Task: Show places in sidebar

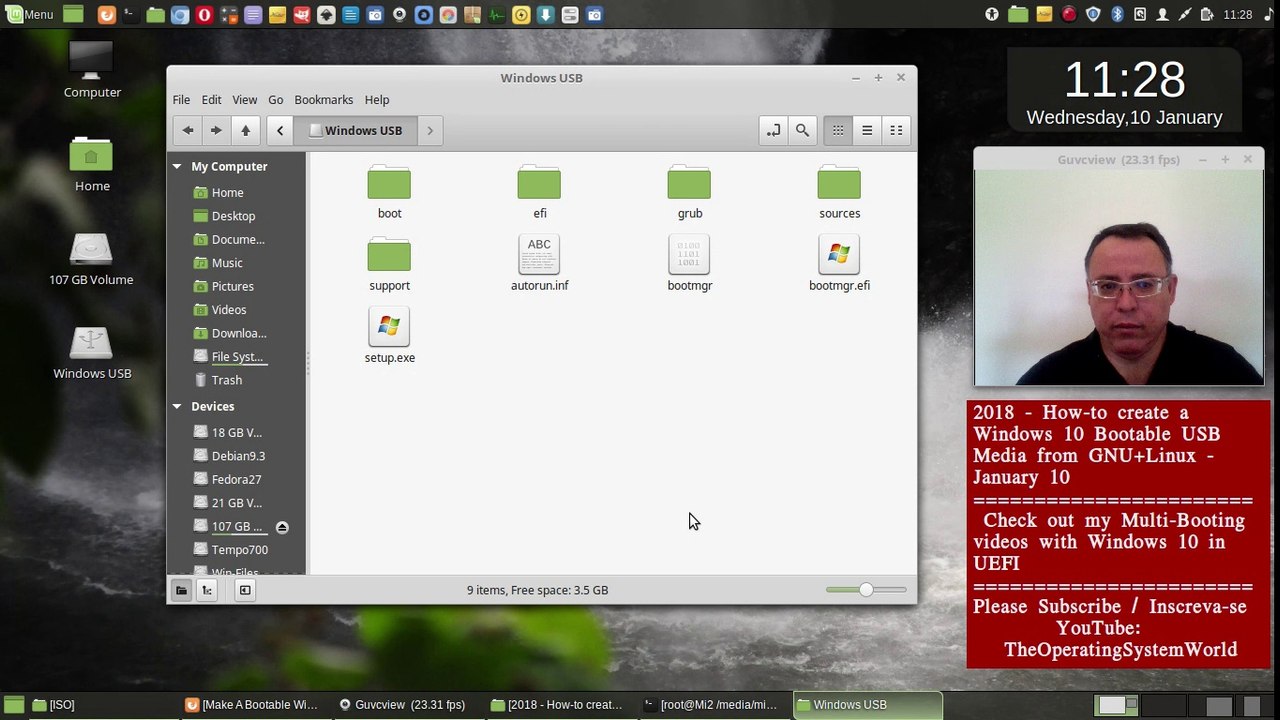Action: [181, 590]
